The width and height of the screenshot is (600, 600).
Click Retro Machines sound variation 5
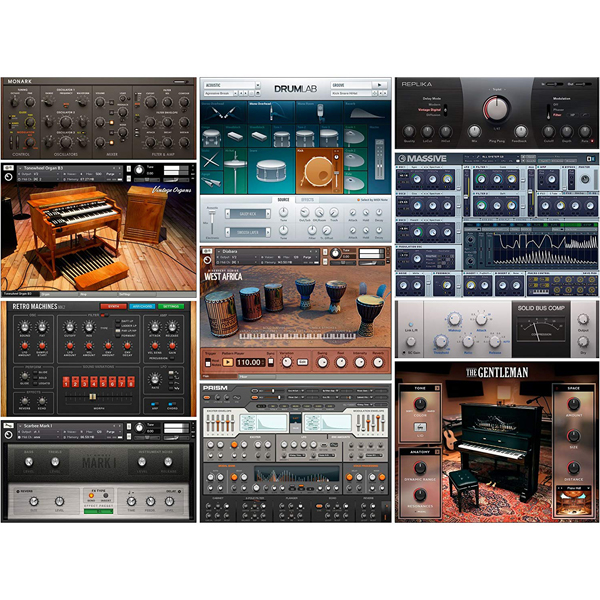click(103, 382)
